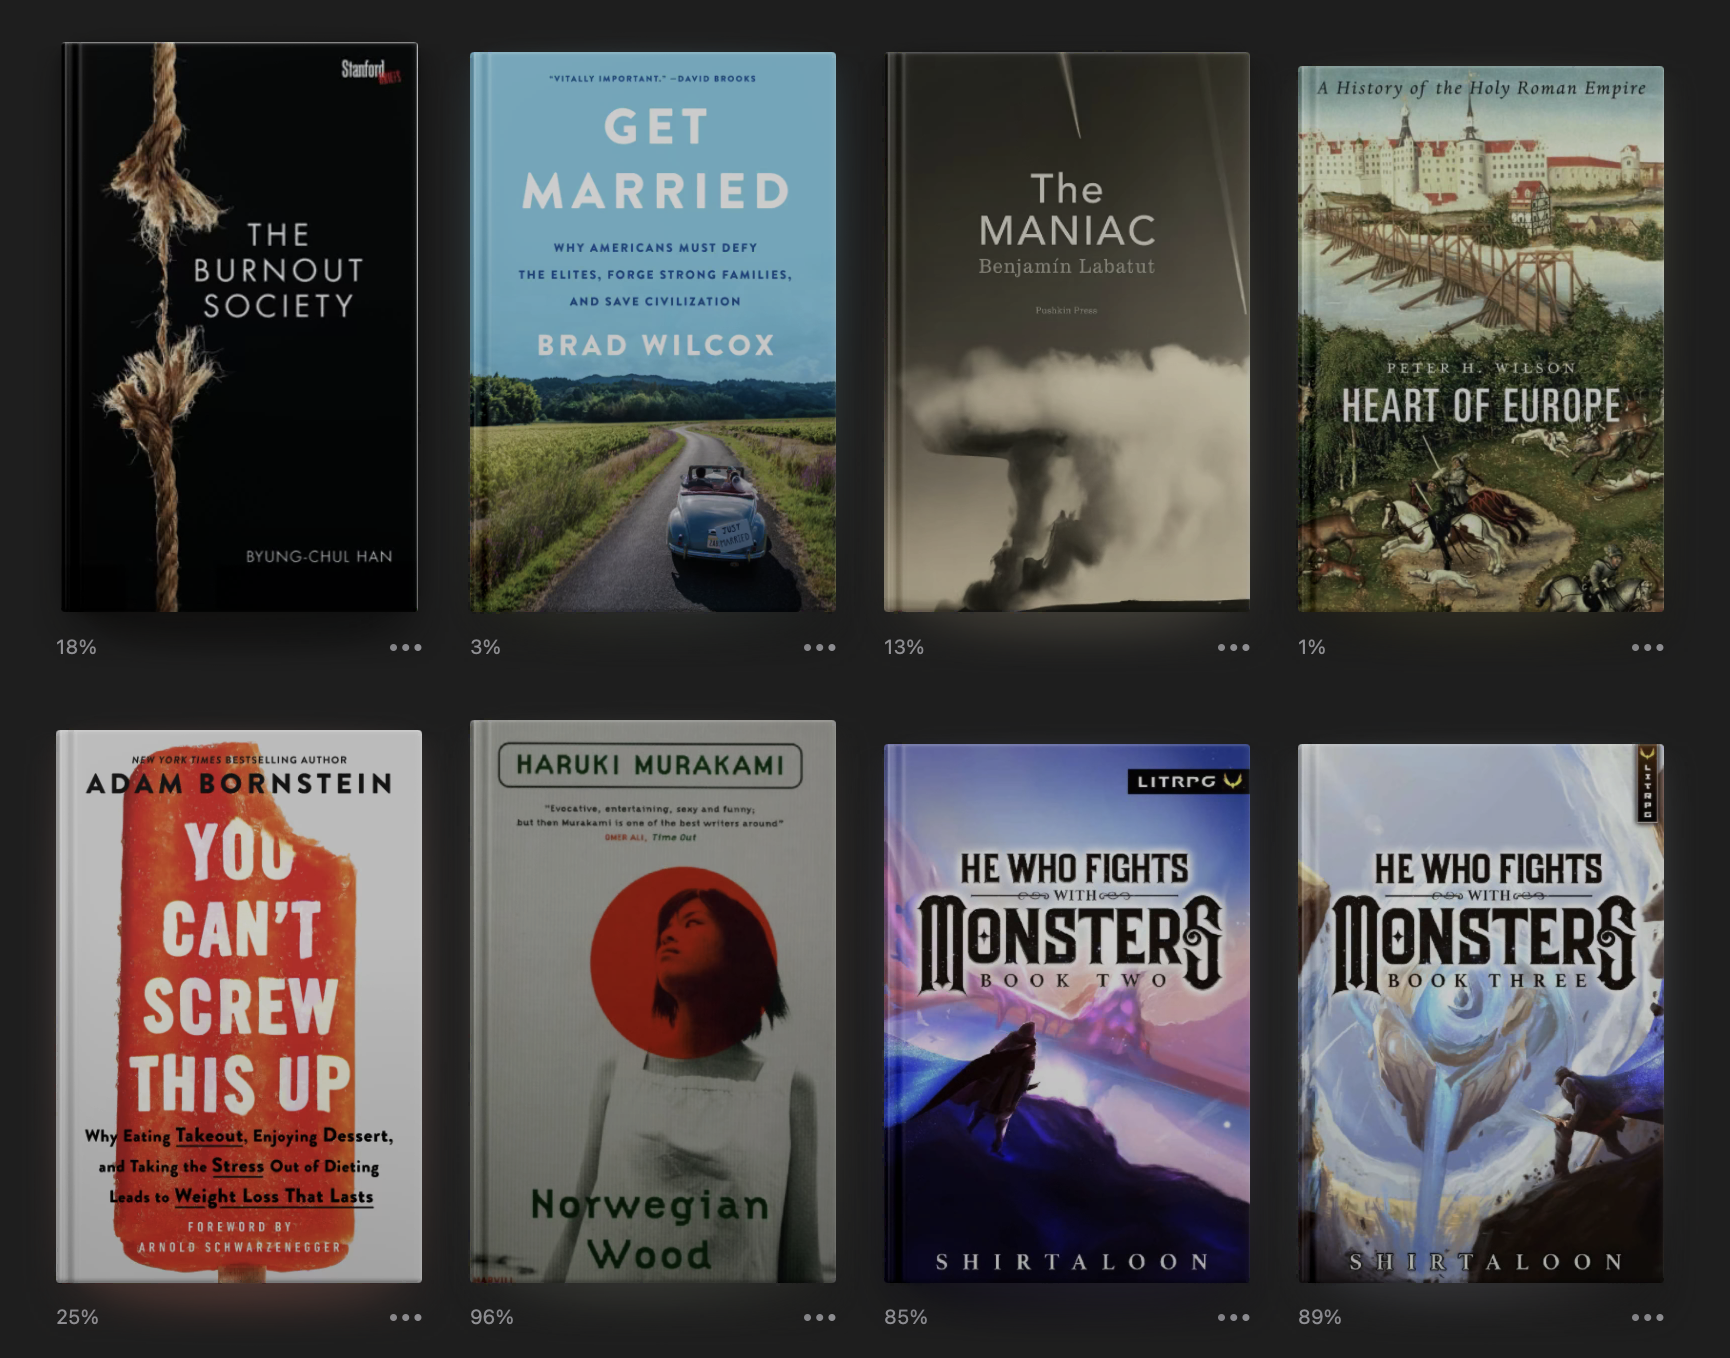This screenshot has height=1358, width=1730.
Task: Open more options for Monsters Book Two
Action: (1233, 1317)
